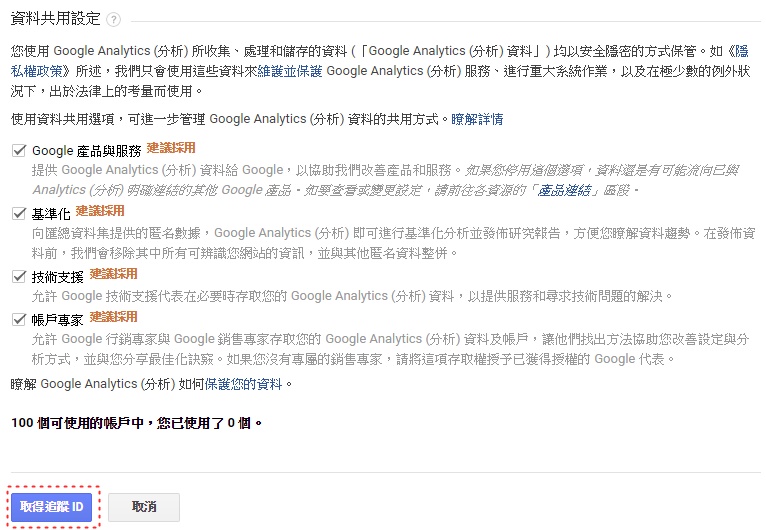
Task: Open the 產品連結 link in italic text
Action: [564, 190]
